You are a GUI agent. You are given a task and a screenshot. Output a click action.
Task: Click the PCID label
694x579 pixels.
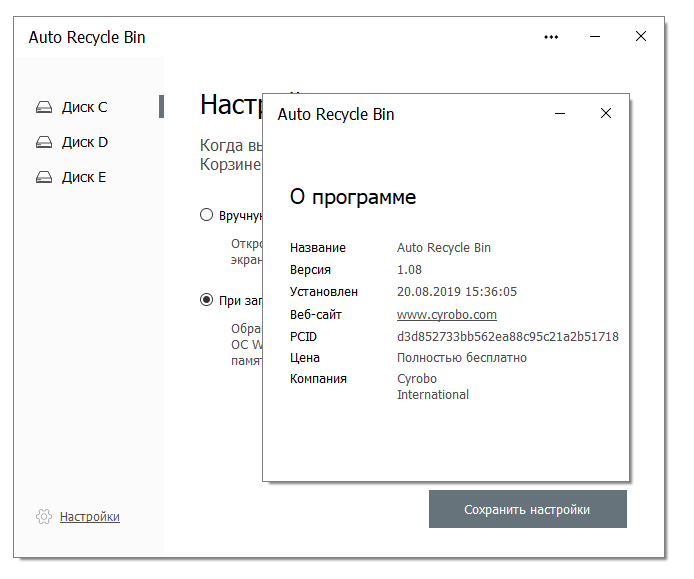point(303,337)
